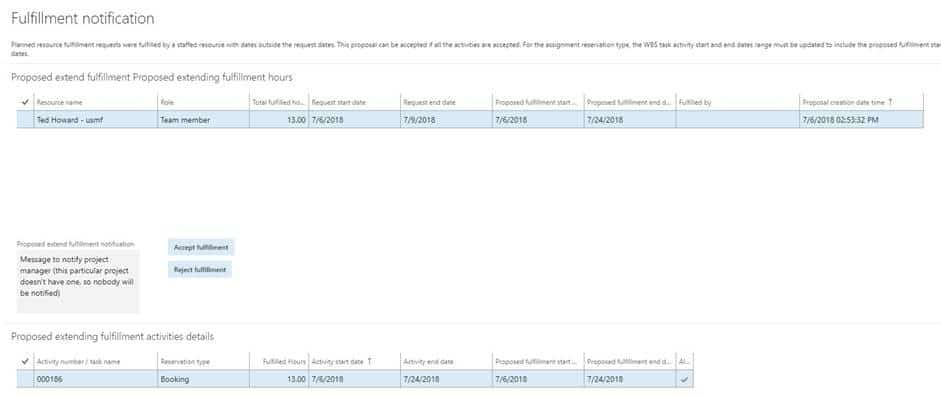Open the Fulfilled Hours column header
The width and height of the screenshot is (941, 397).
point(279,362)
